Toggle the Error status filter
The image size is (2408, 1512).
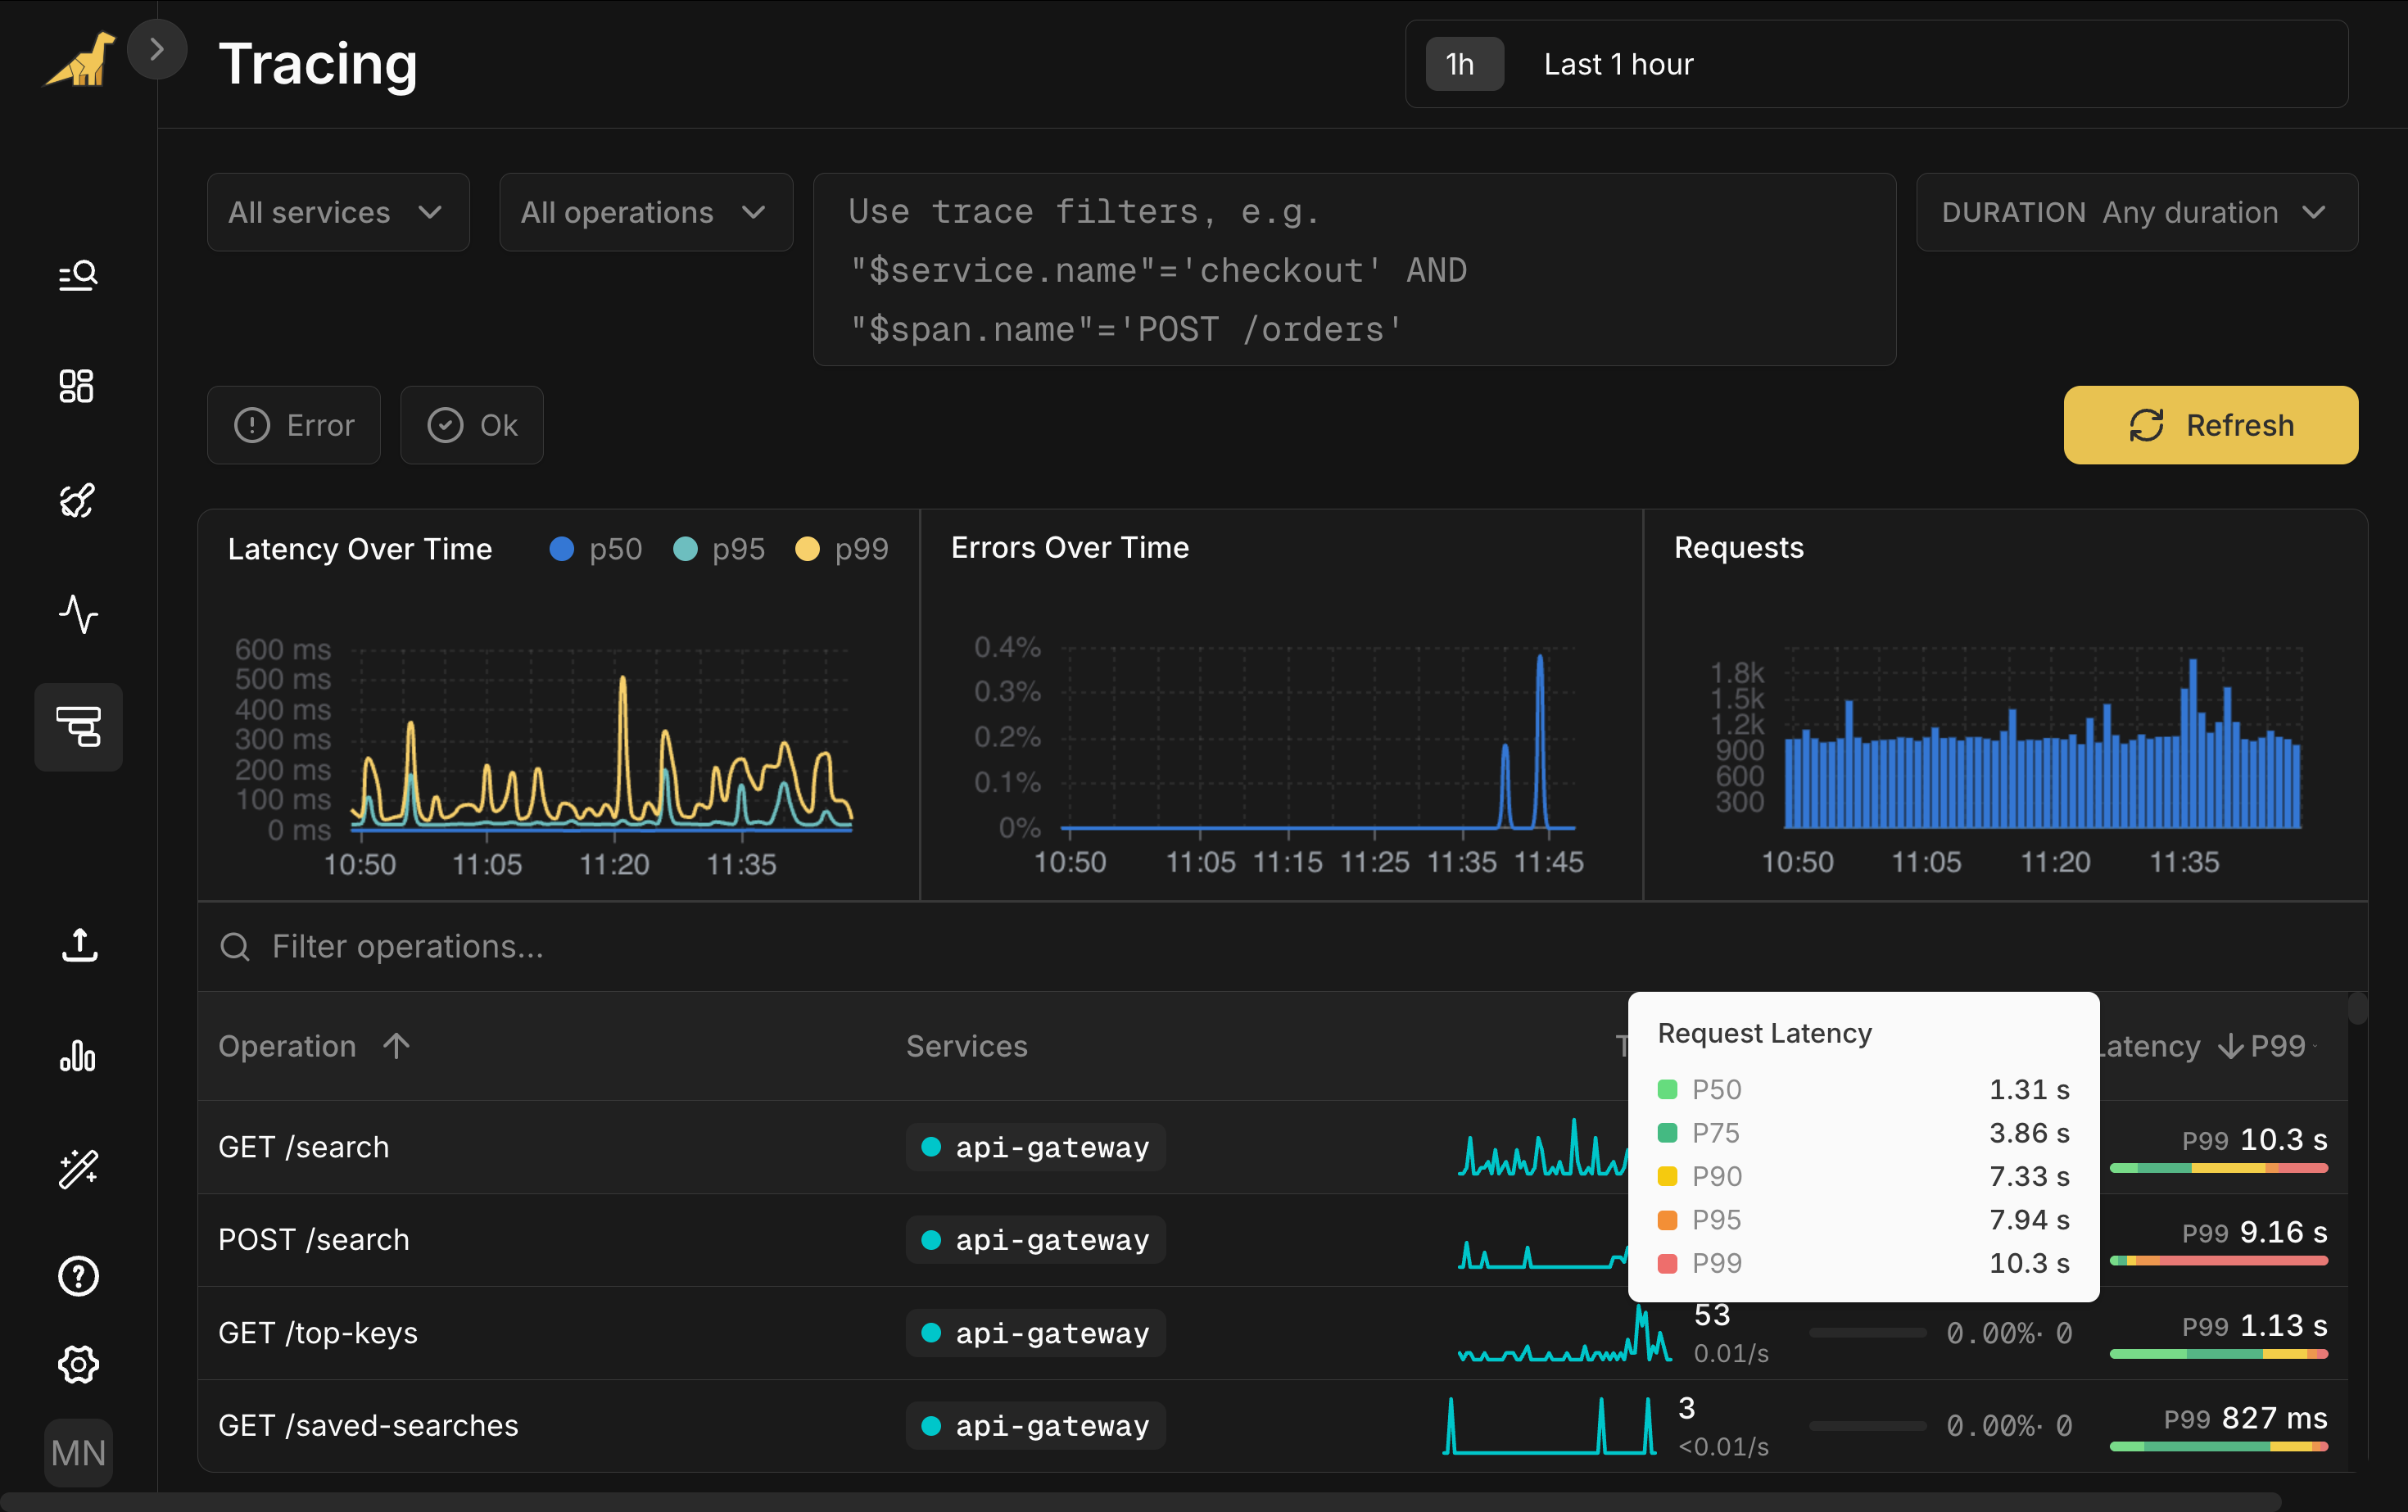[x=294, y=425]
